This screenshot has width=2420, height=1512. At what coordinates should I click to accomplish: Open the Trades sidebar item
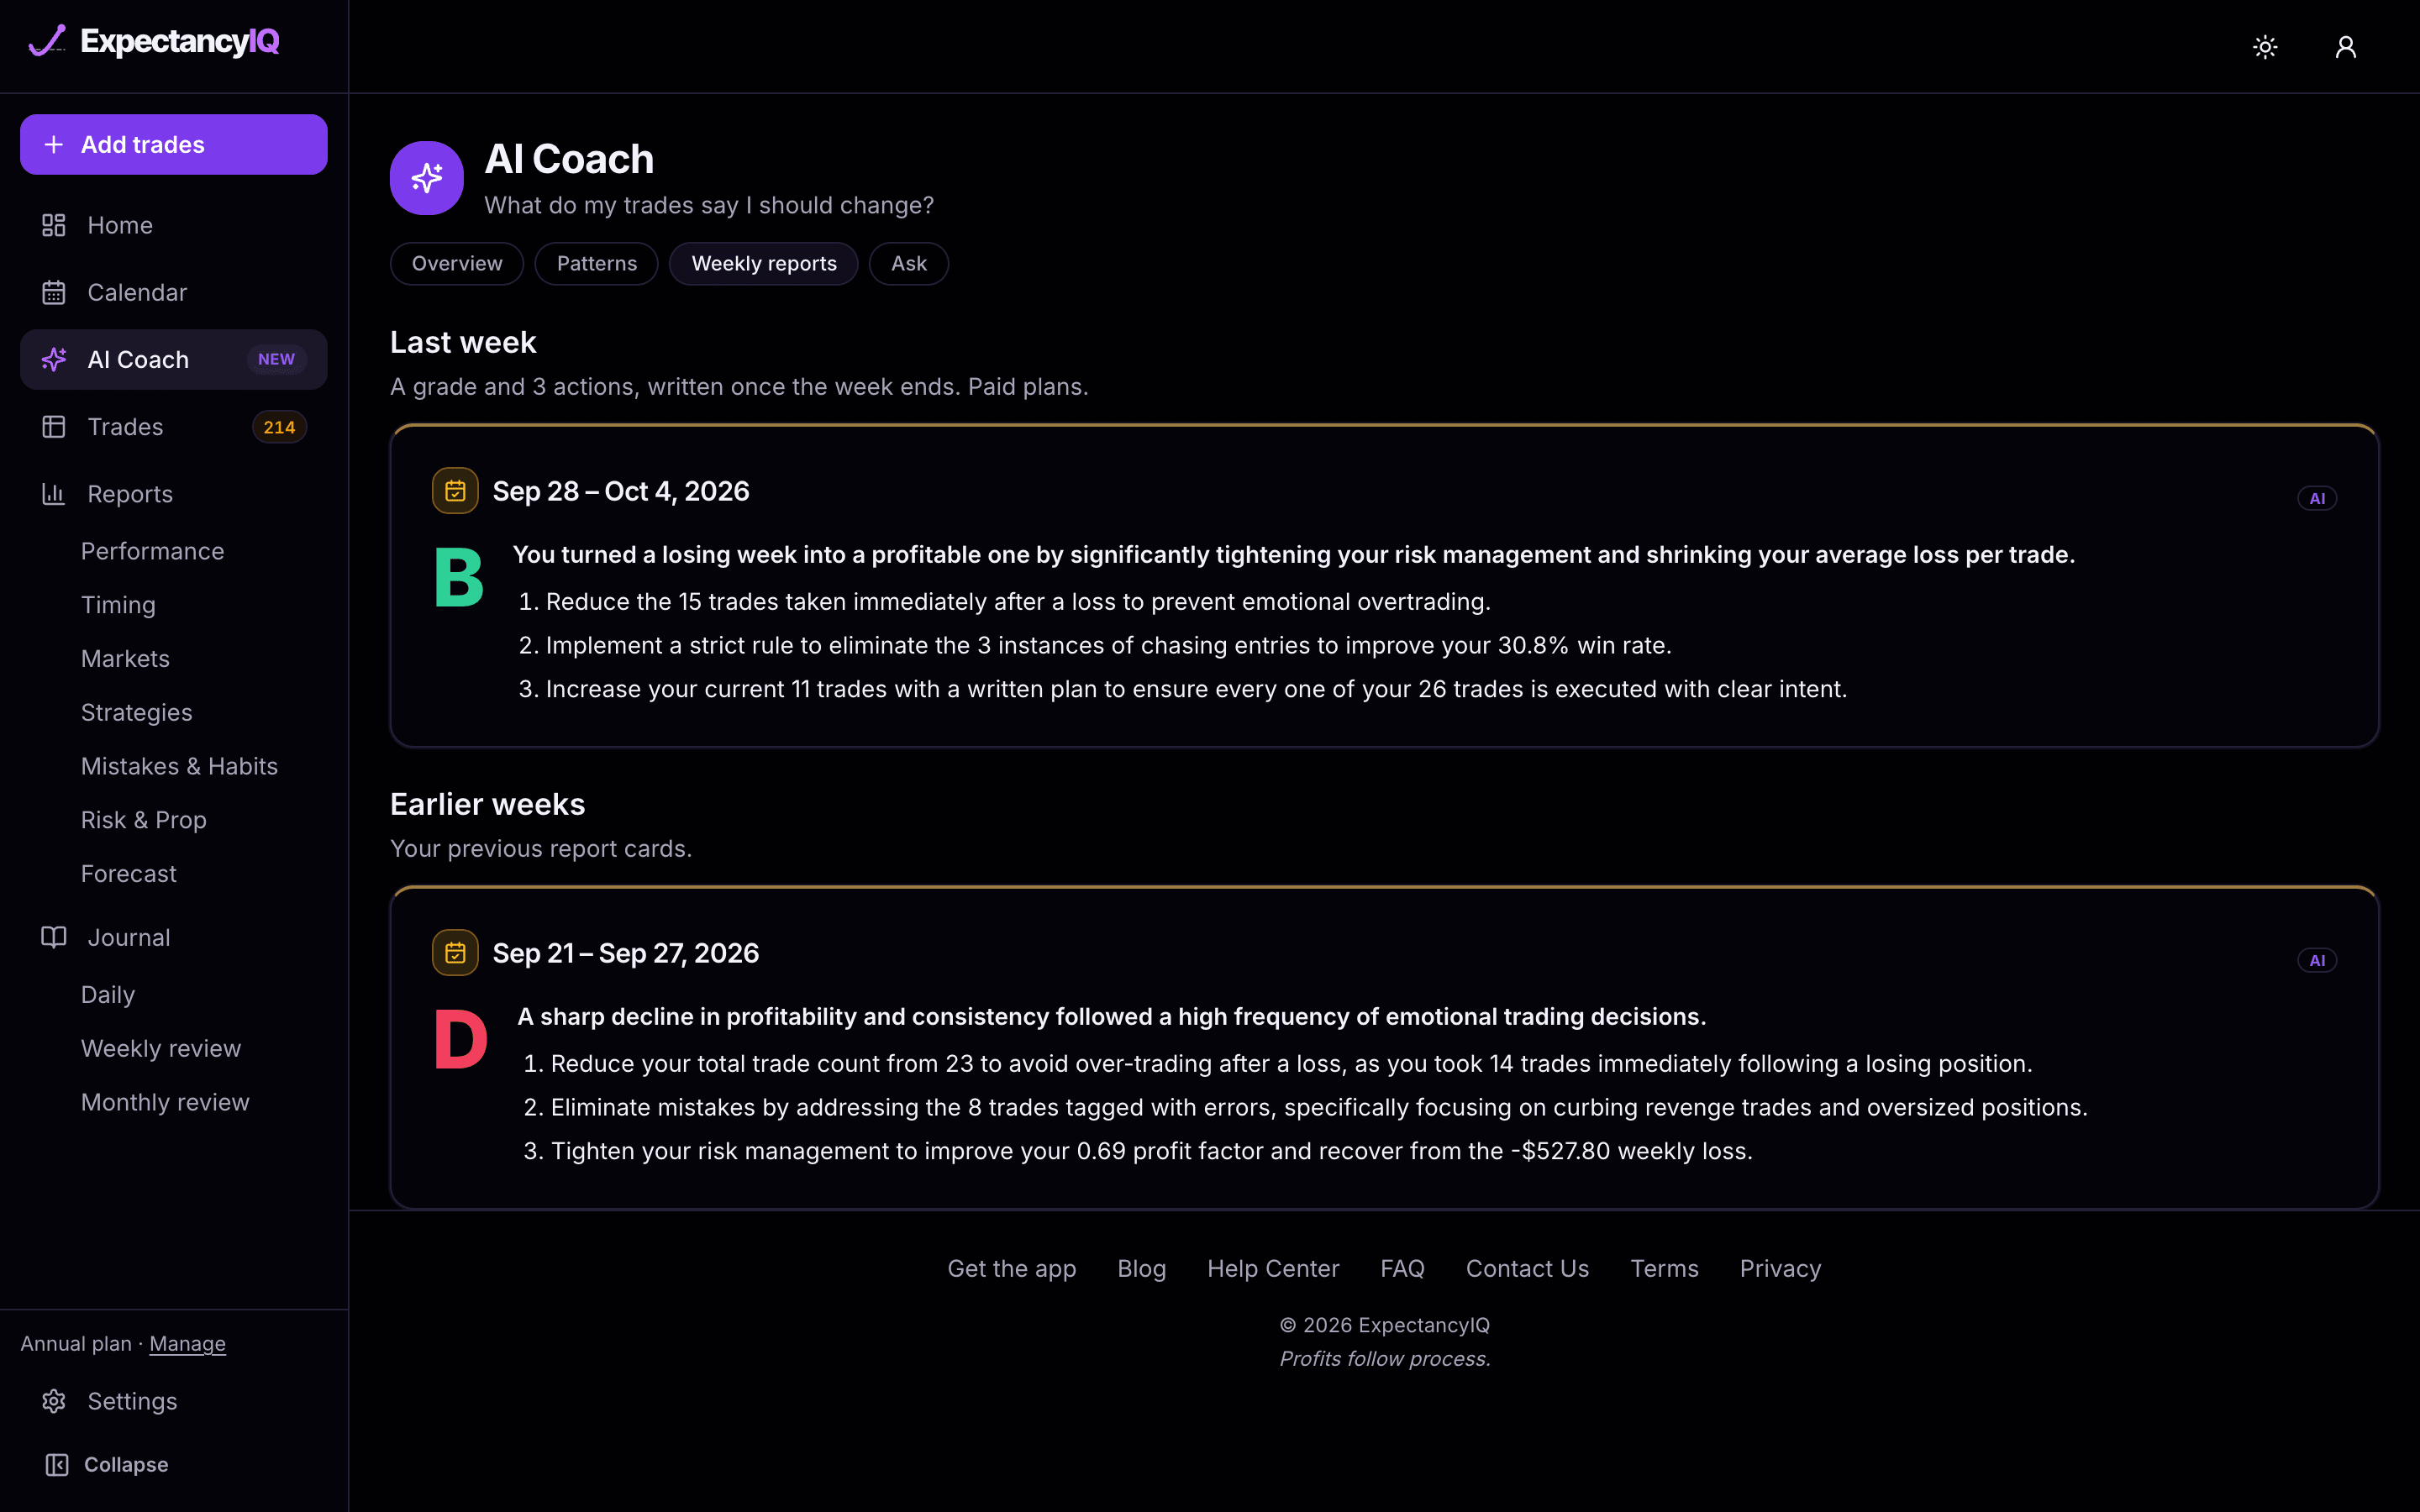[174, 427]
